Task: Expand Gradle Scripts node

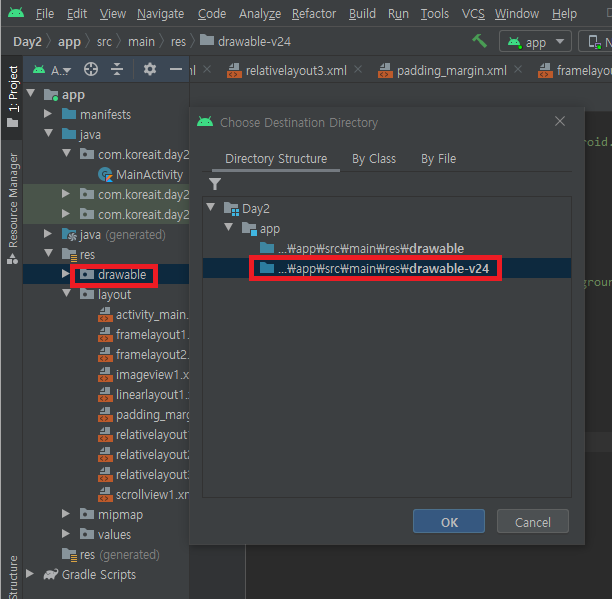Action: [x=30, y=574]
